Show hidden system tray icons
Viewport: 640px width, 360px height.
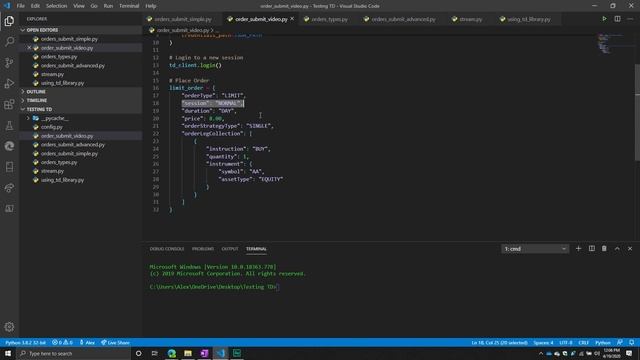tap(541, 353)
